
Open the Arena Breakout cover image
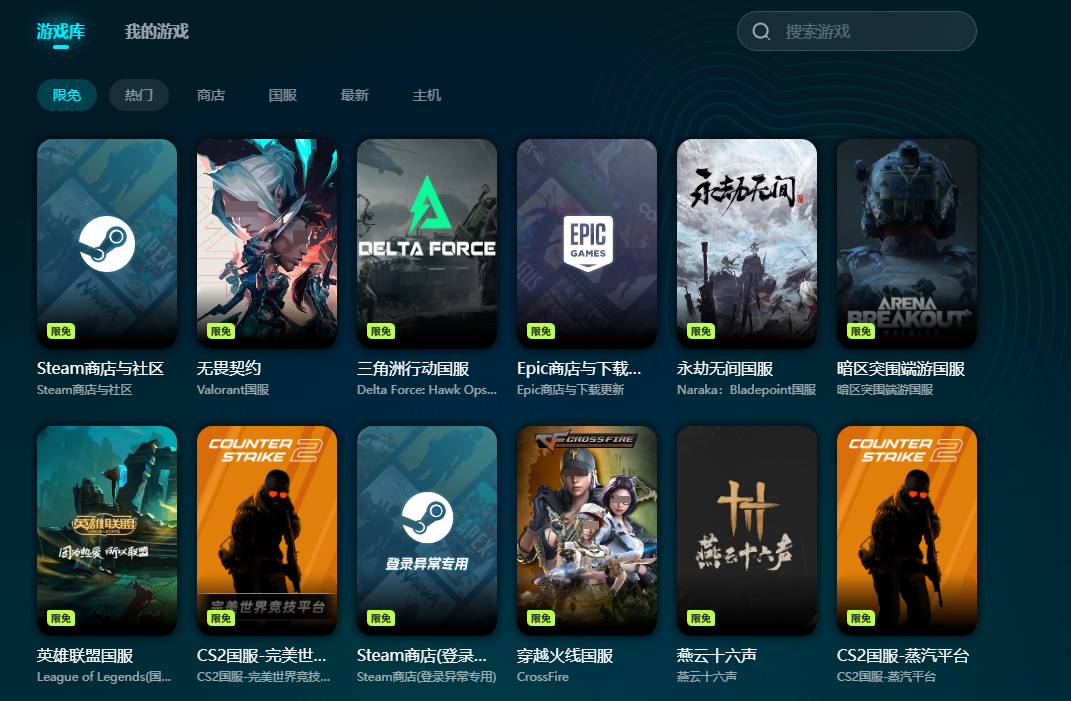pyautogui.click(x=906, y=244)
